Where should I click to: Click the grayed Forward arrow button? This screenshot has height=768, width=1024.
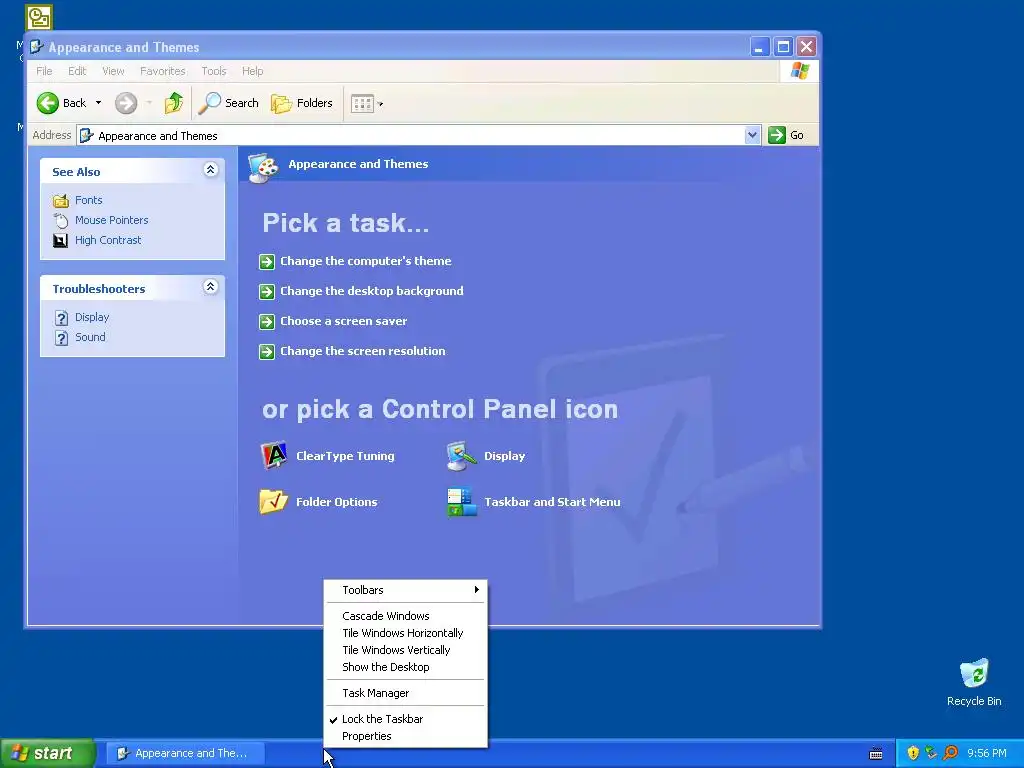pyautogui.click(x=126, y=103)
